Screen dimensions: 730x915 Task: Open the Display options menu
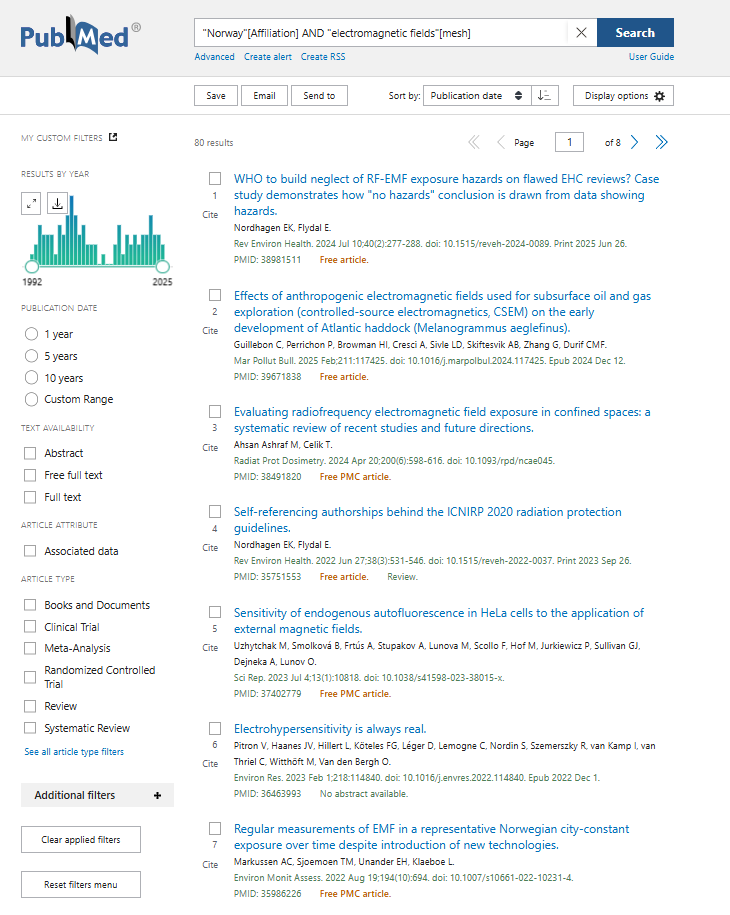pyautogui.click(x=623, y=96)
